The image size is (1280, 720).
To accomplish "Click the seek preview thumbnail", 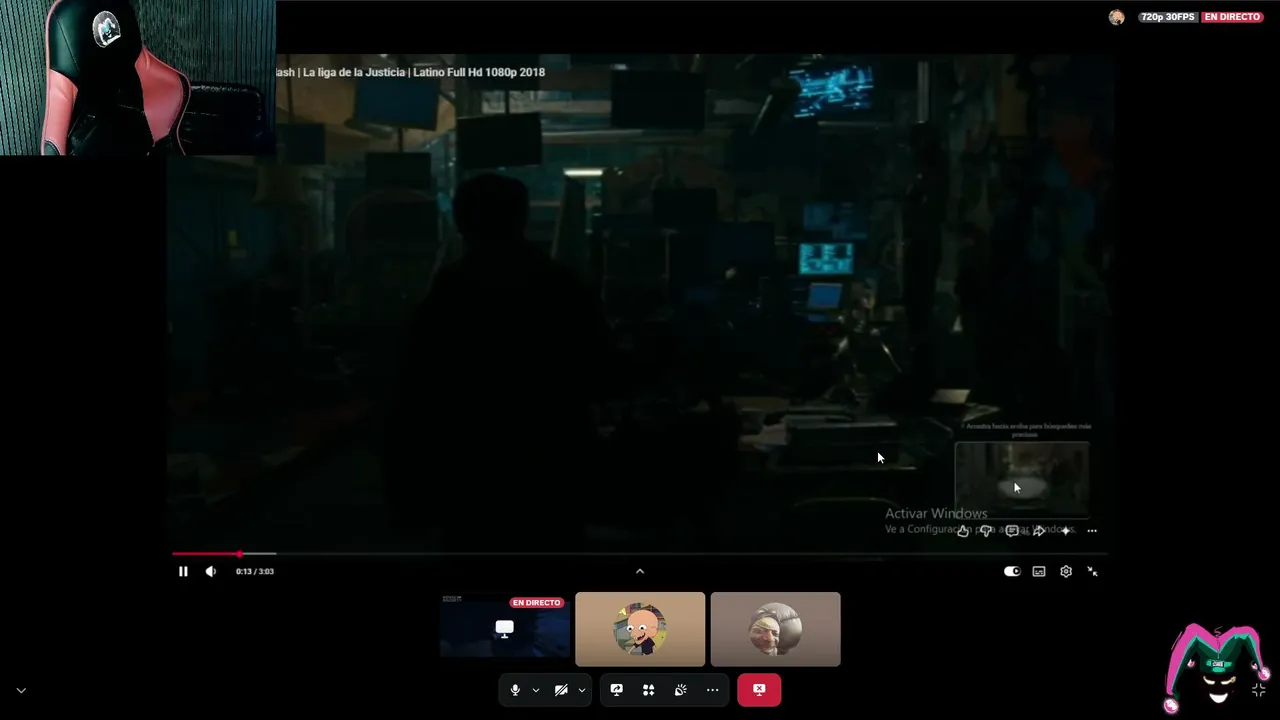I will point(1022,479).
